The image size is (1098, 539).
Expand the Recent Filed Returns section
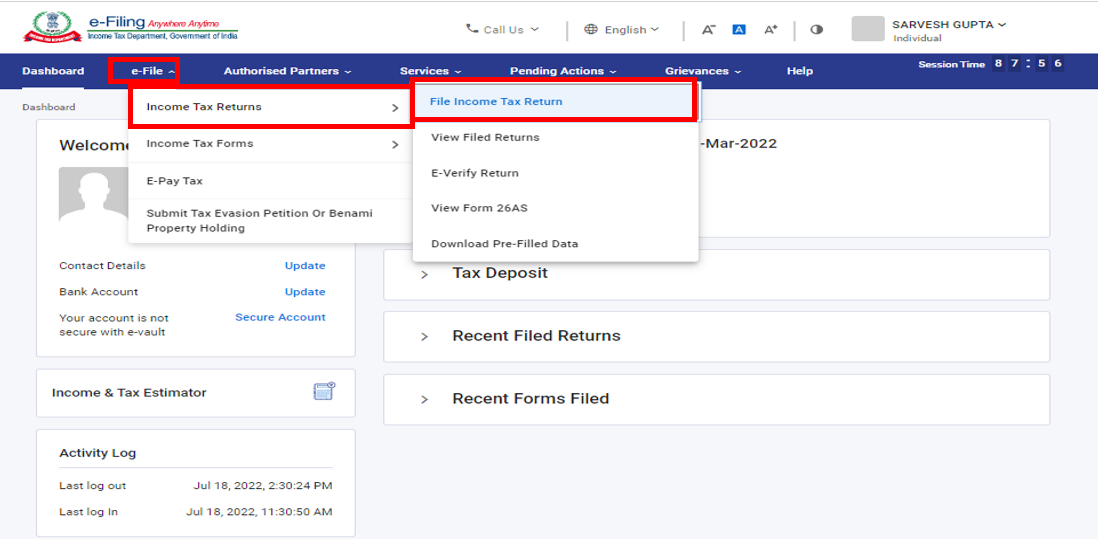[x=424, y=336]
